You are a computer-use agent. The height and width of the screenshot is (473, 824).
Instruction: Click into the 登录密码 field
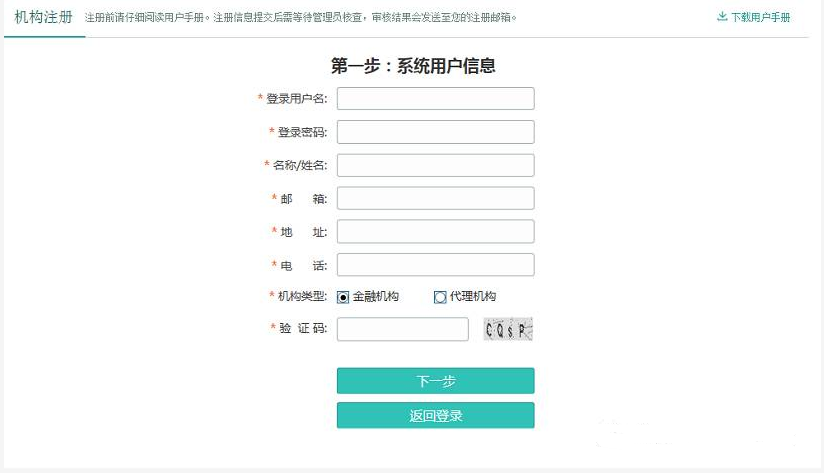436,132
